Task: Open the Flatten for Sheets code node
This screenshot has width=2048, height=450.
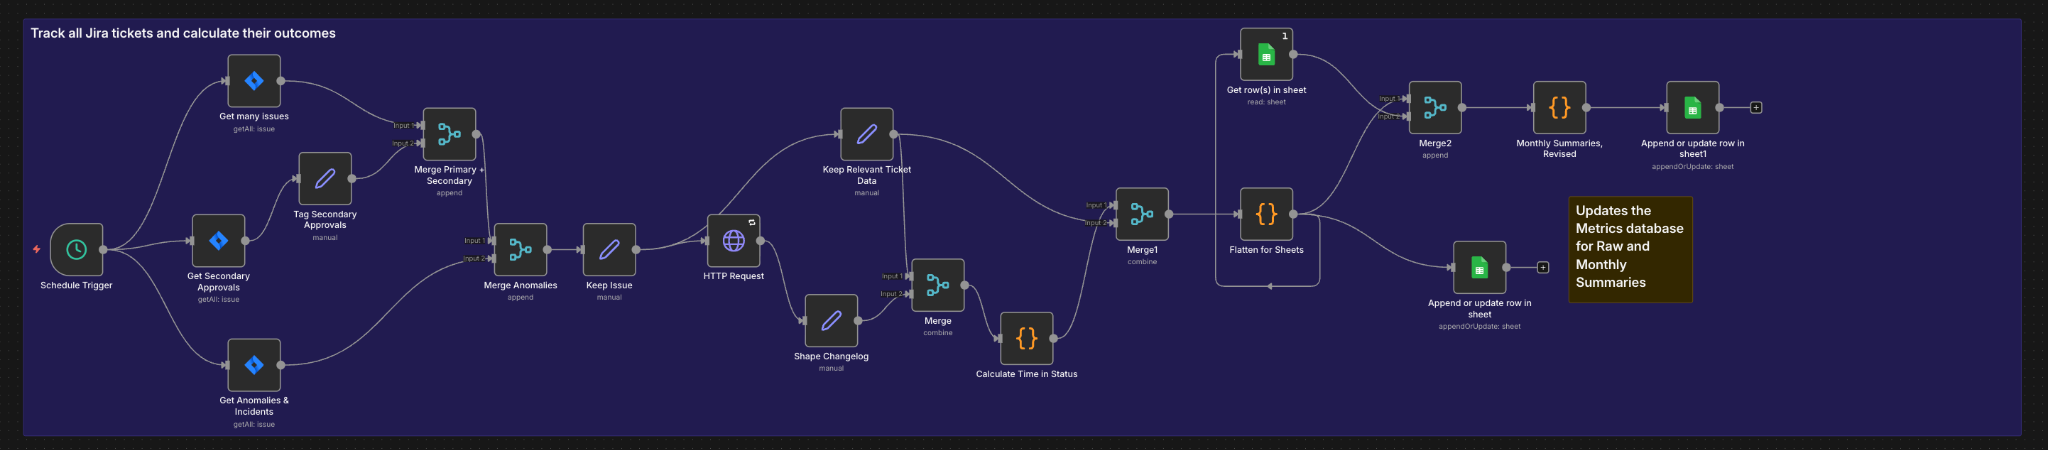Action: click(x=1266, y=214)
